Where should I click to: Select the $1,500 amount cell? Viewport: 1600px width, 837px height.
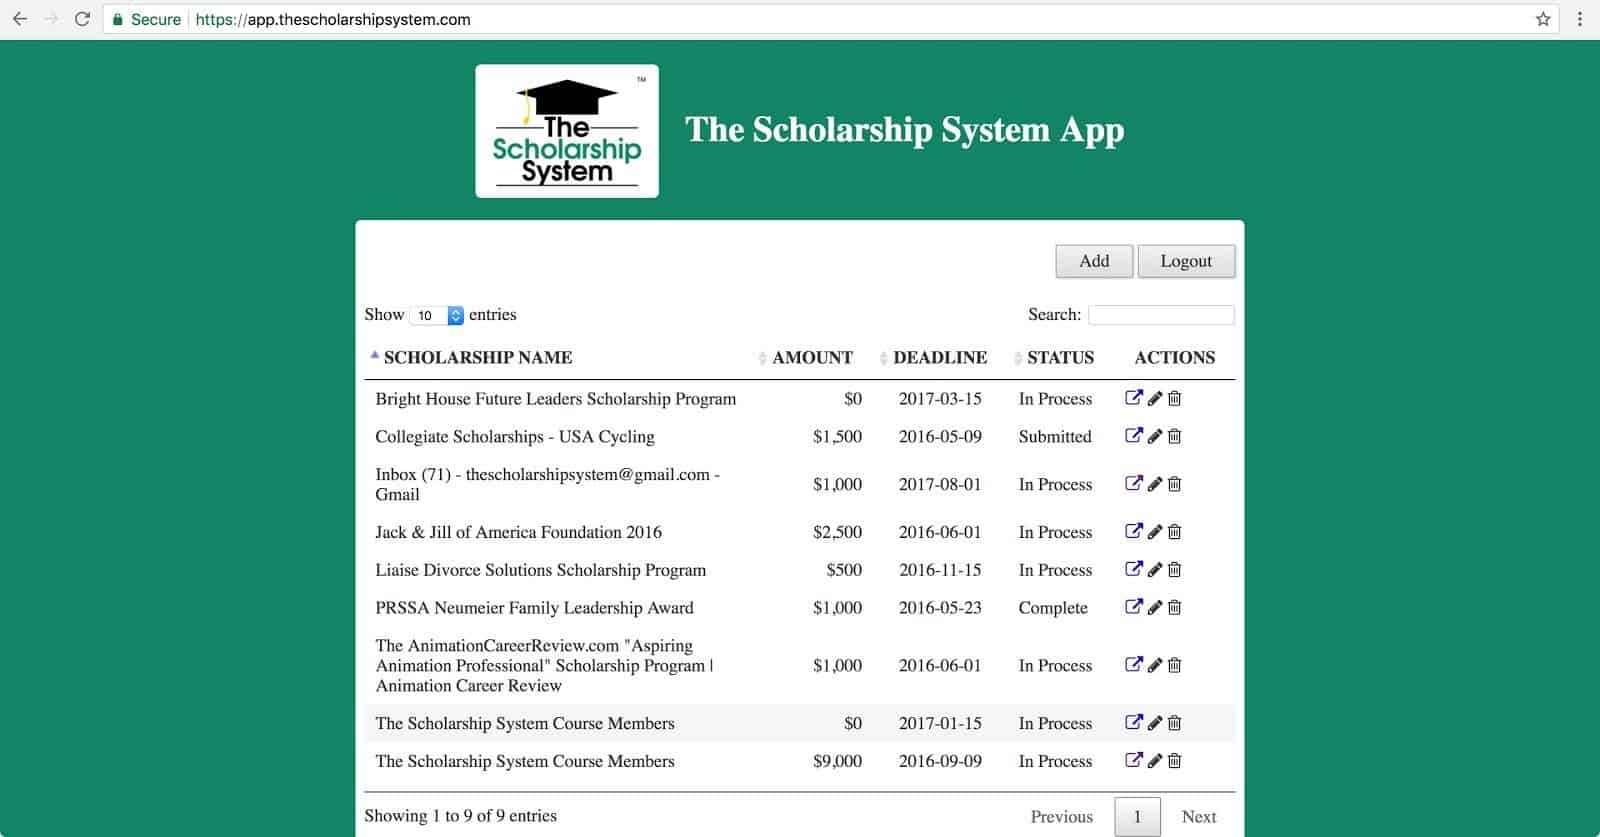tap(837, 437)
